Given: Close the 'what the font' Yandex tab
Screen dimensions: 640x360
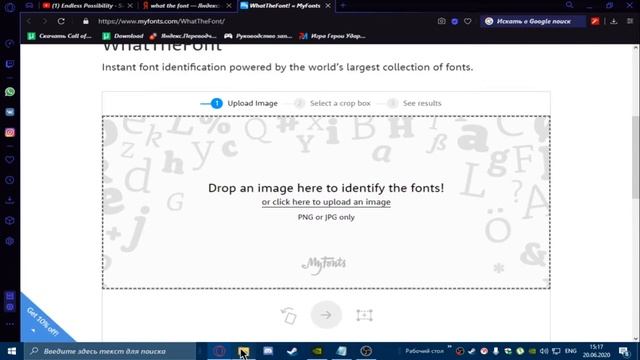Looking at the screenshot, I should coord(229,6).
